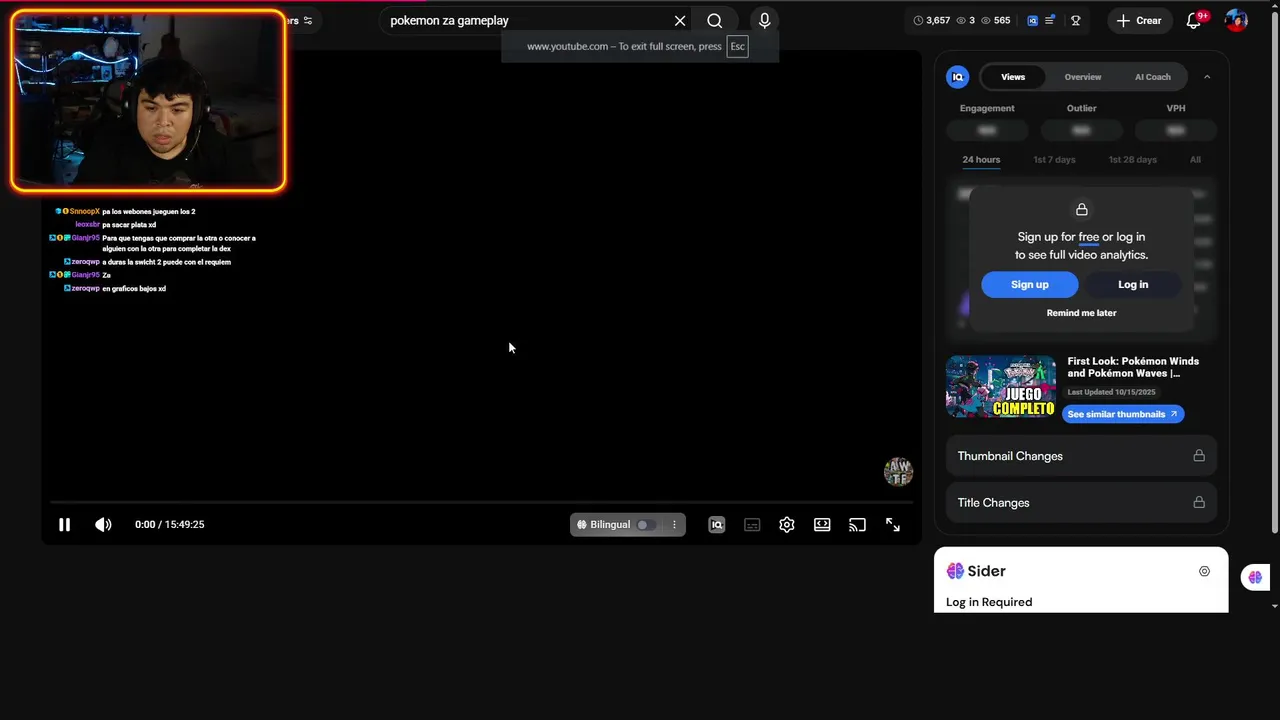
Task: Pause the video playback
Action: click(x=64, y=524)
